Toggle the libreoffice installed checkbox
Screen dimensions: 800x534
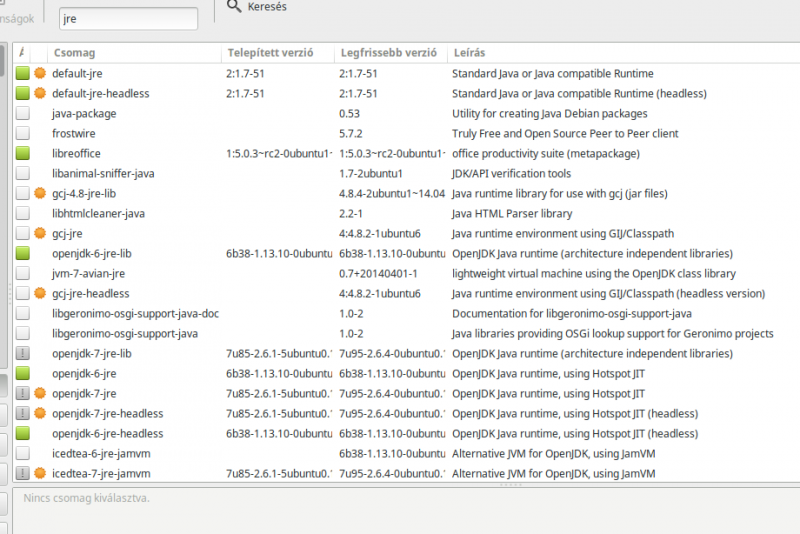[x=22, y=153]
